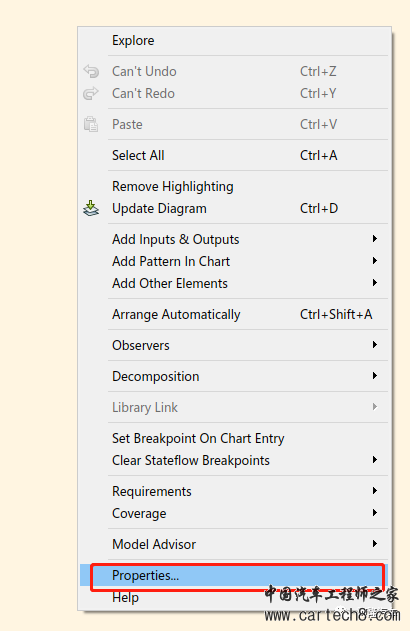
Task: Open the Requirements submenu
Action: (x=234, y=491)
